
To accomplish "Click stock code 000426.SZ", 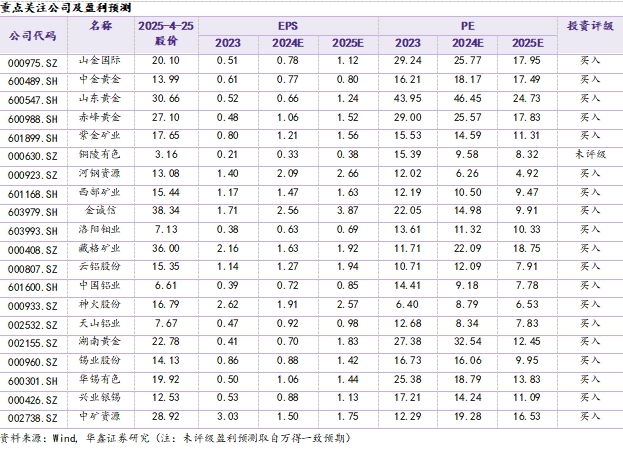I will tap(33, 400).
